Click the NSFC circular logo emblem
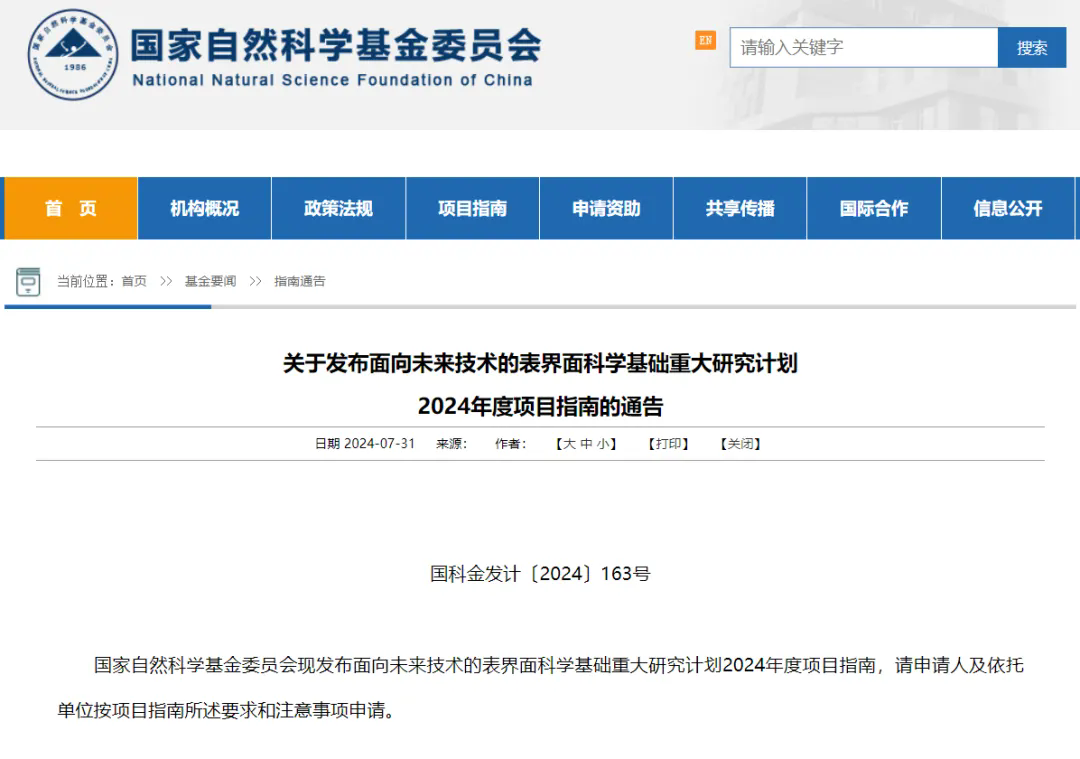The image size is (1080, 759). point(73,55)
